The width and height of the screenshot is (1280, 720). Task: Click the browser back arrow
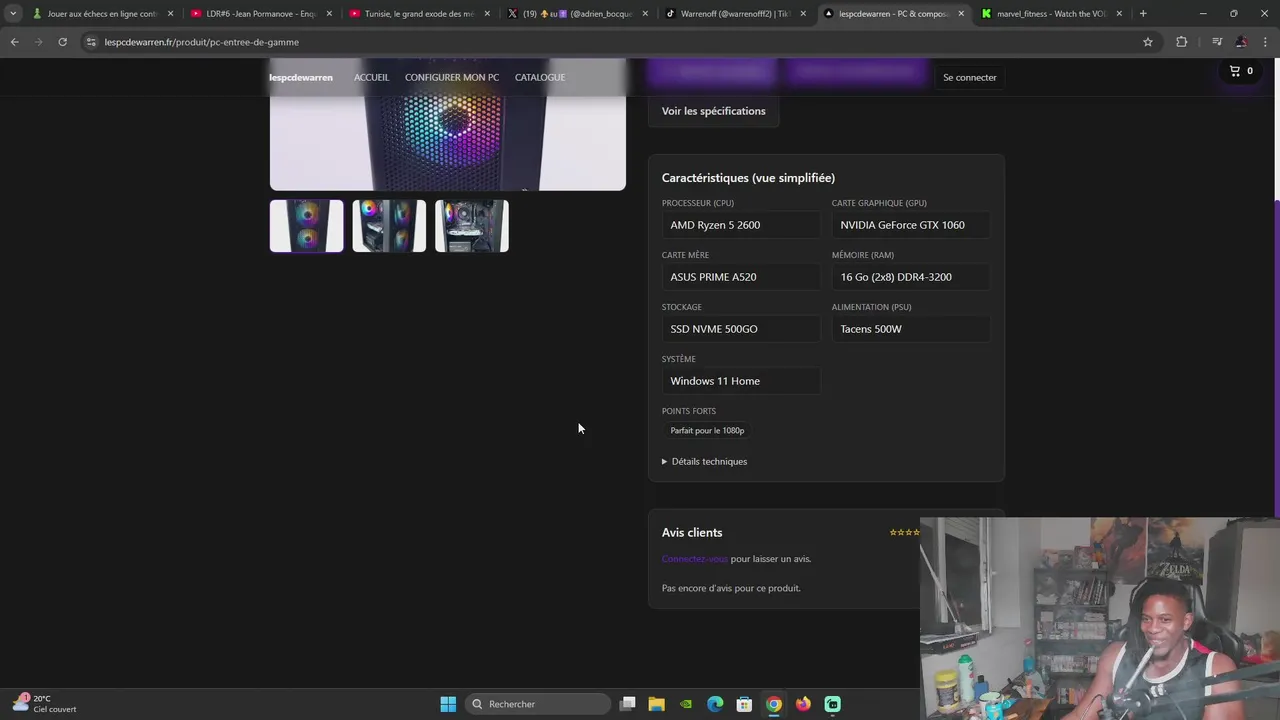pyautogui.click(x=14, y=42)
